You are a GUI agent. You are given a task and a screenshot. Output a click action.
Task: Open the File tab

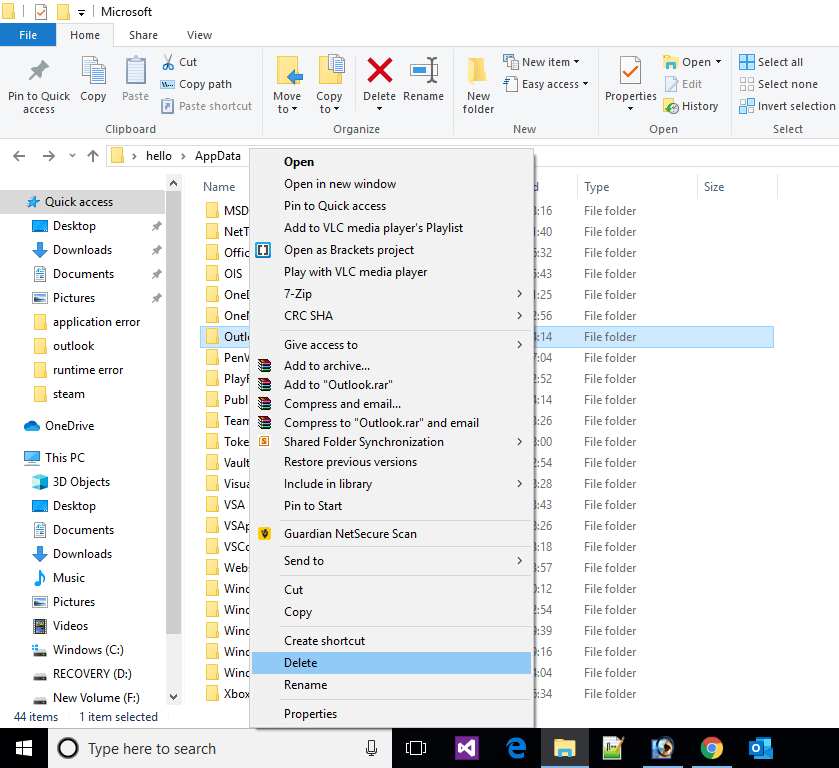click(x=28, y=35)
